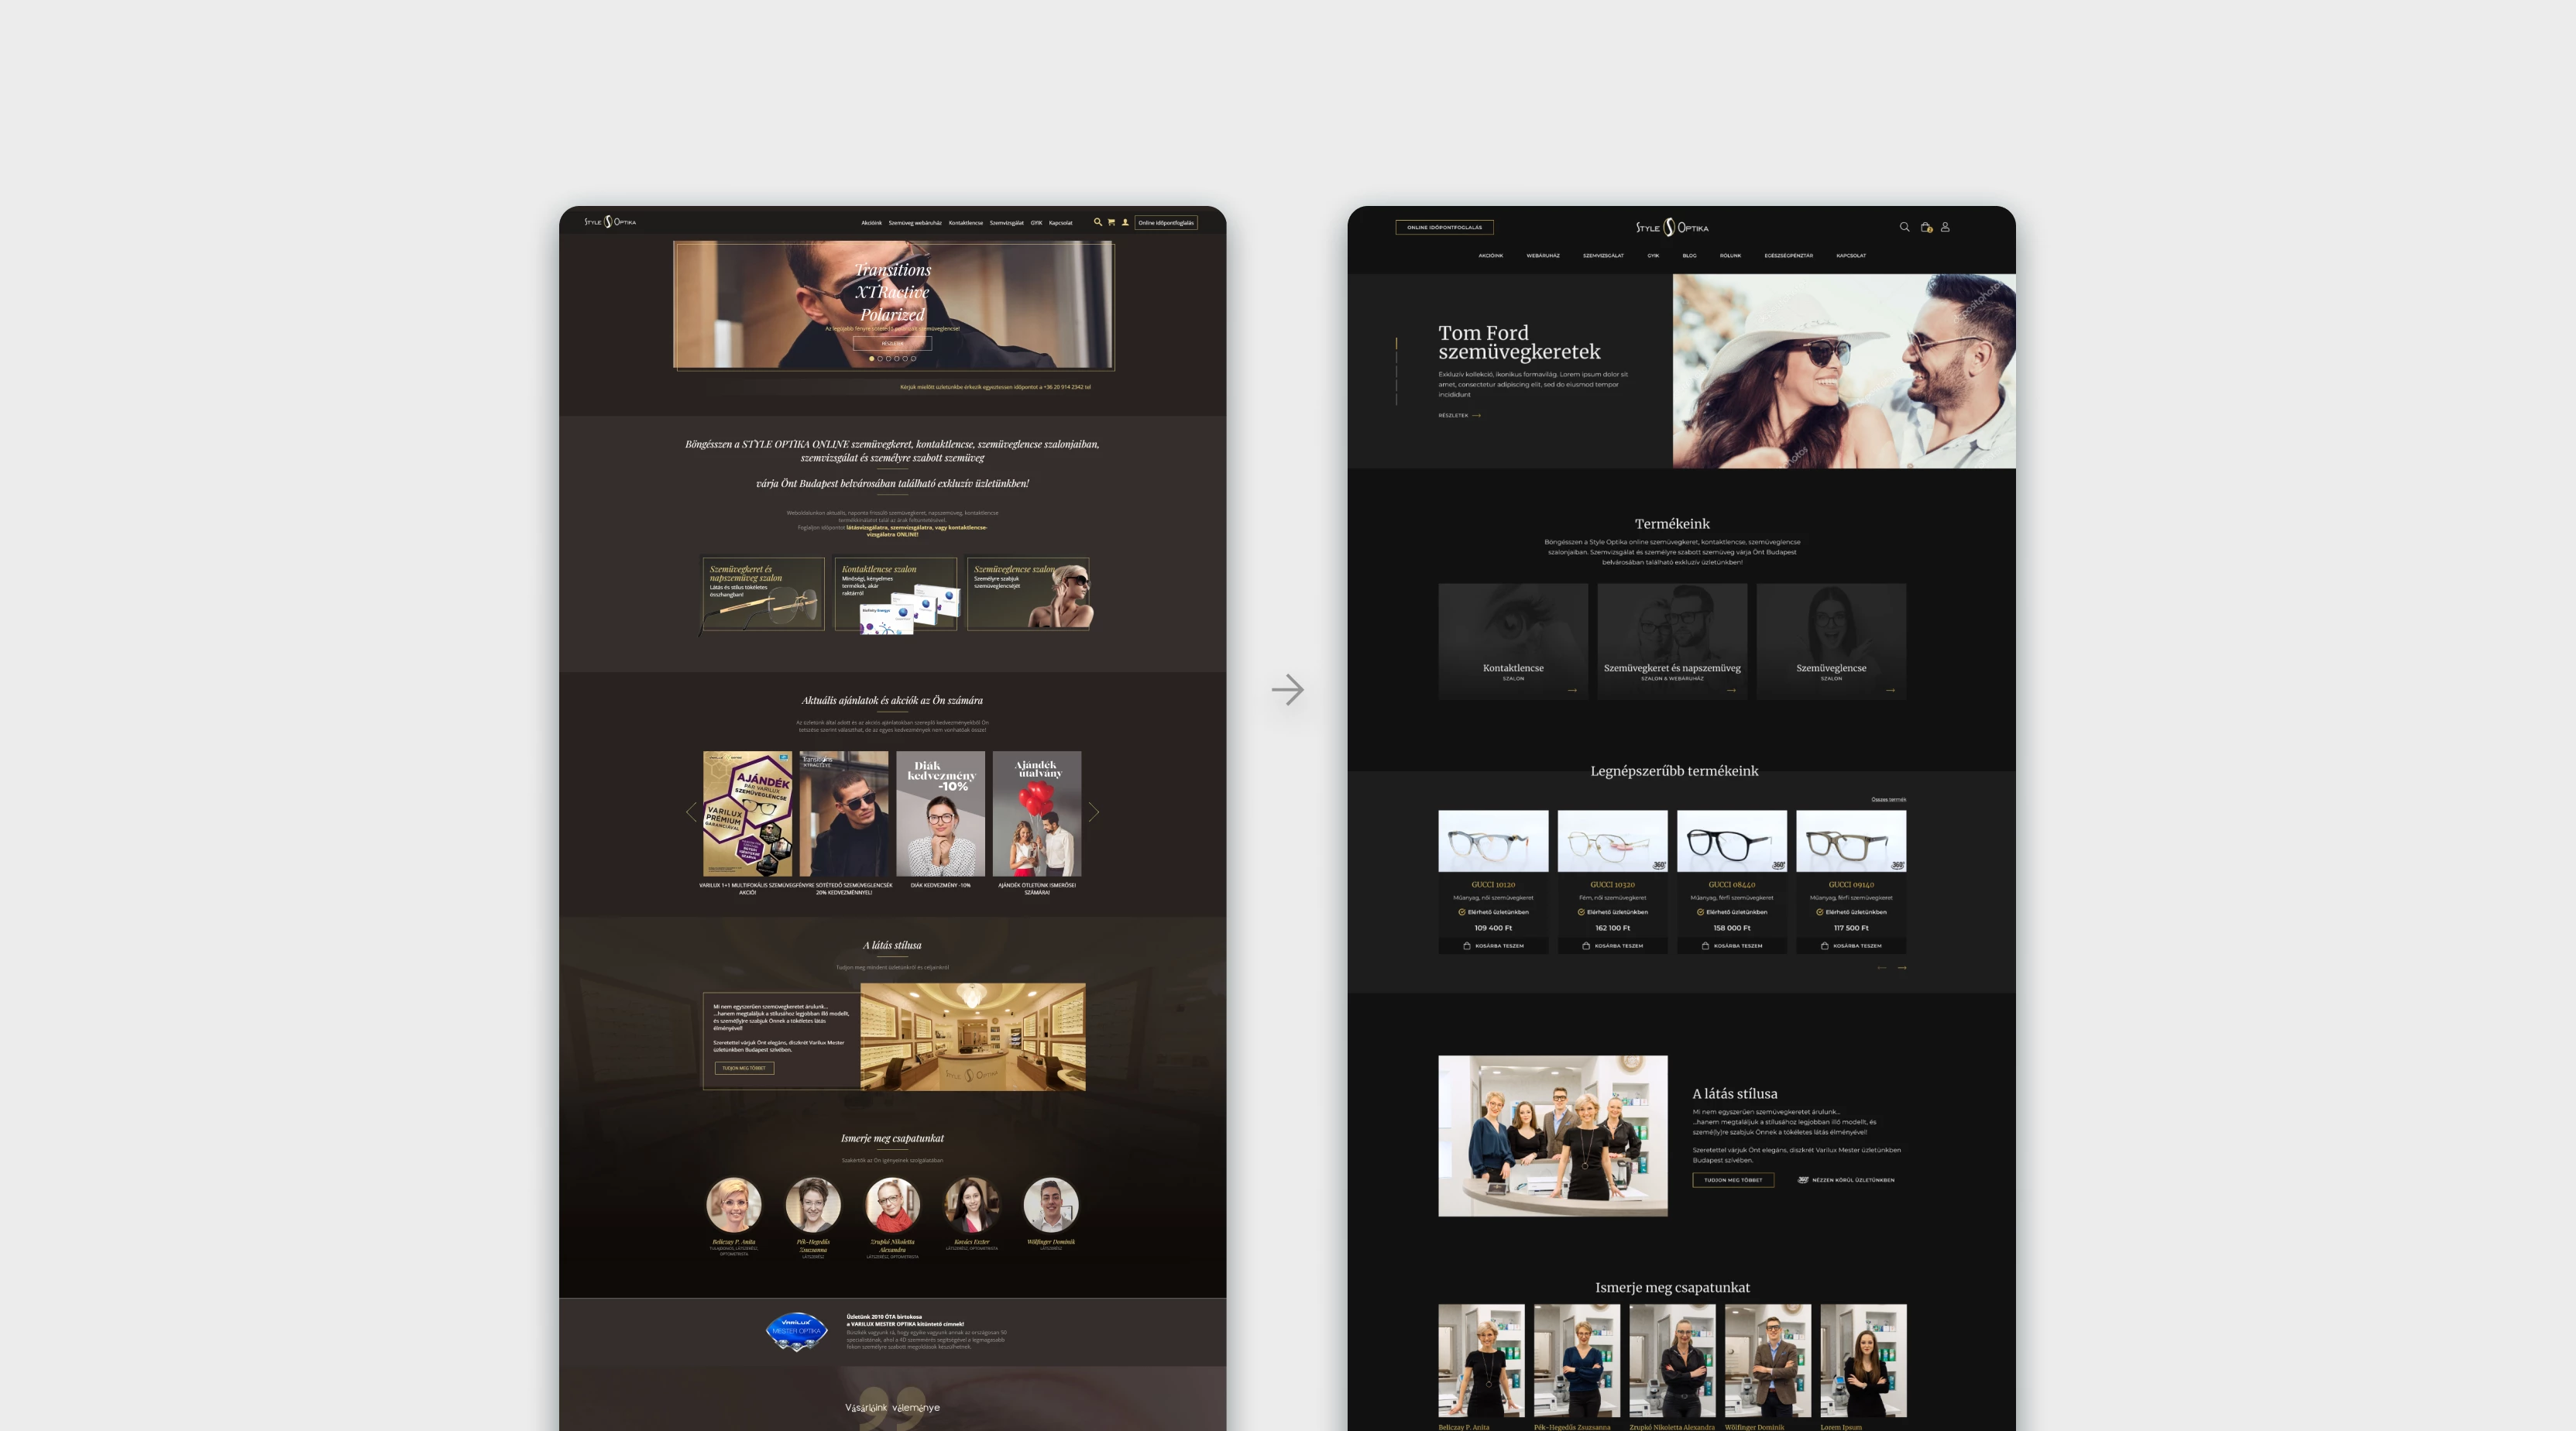Click the price text 162 100 Ft

pyautogui.click(x=1612, y=928)
